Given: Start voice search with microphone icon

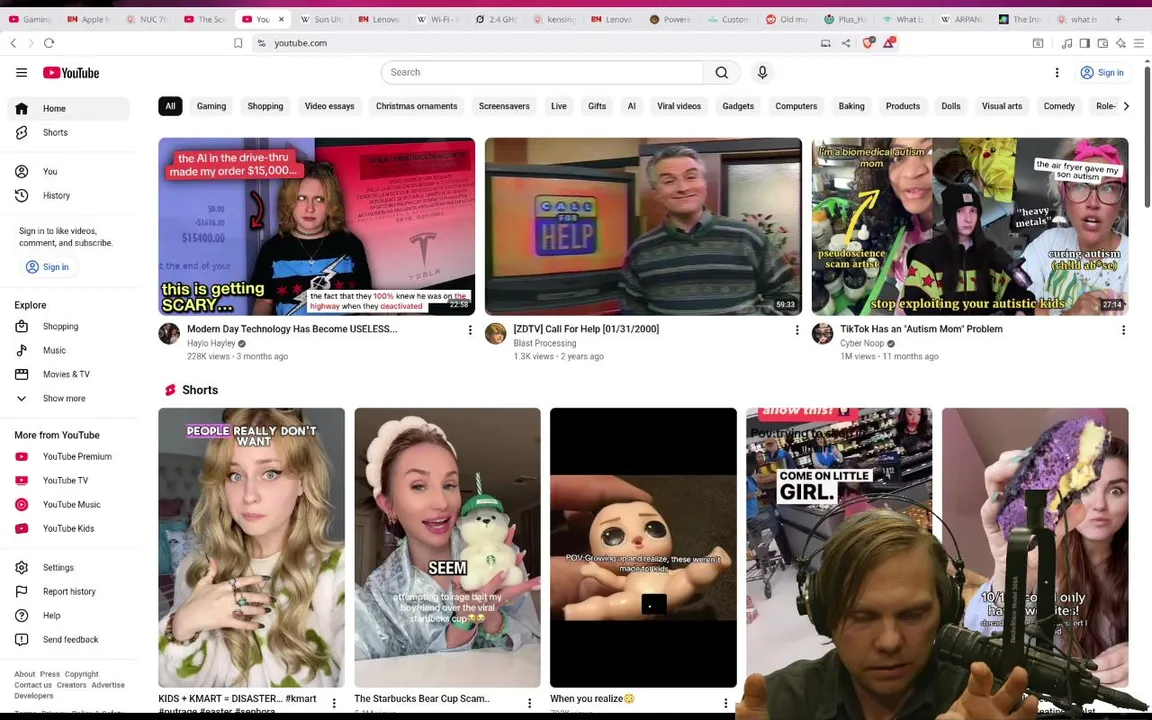Looking at the screenshot, I should click(x=762, y=73).
